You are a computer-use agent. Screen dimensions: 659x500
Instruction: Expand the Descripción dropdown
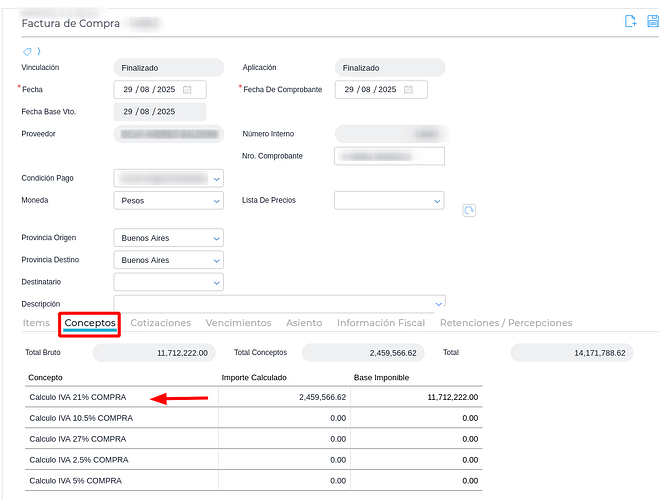tap(438, 303)
